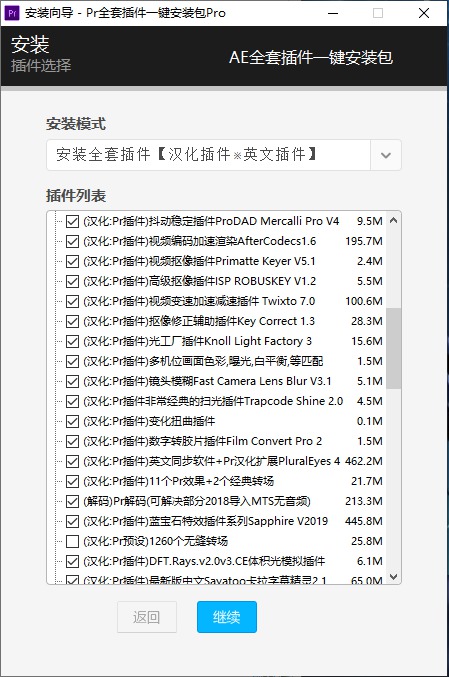Toggle Knoll Light Factory 3 checkbox
449x677 pixels.
click(x=72, y=342)
